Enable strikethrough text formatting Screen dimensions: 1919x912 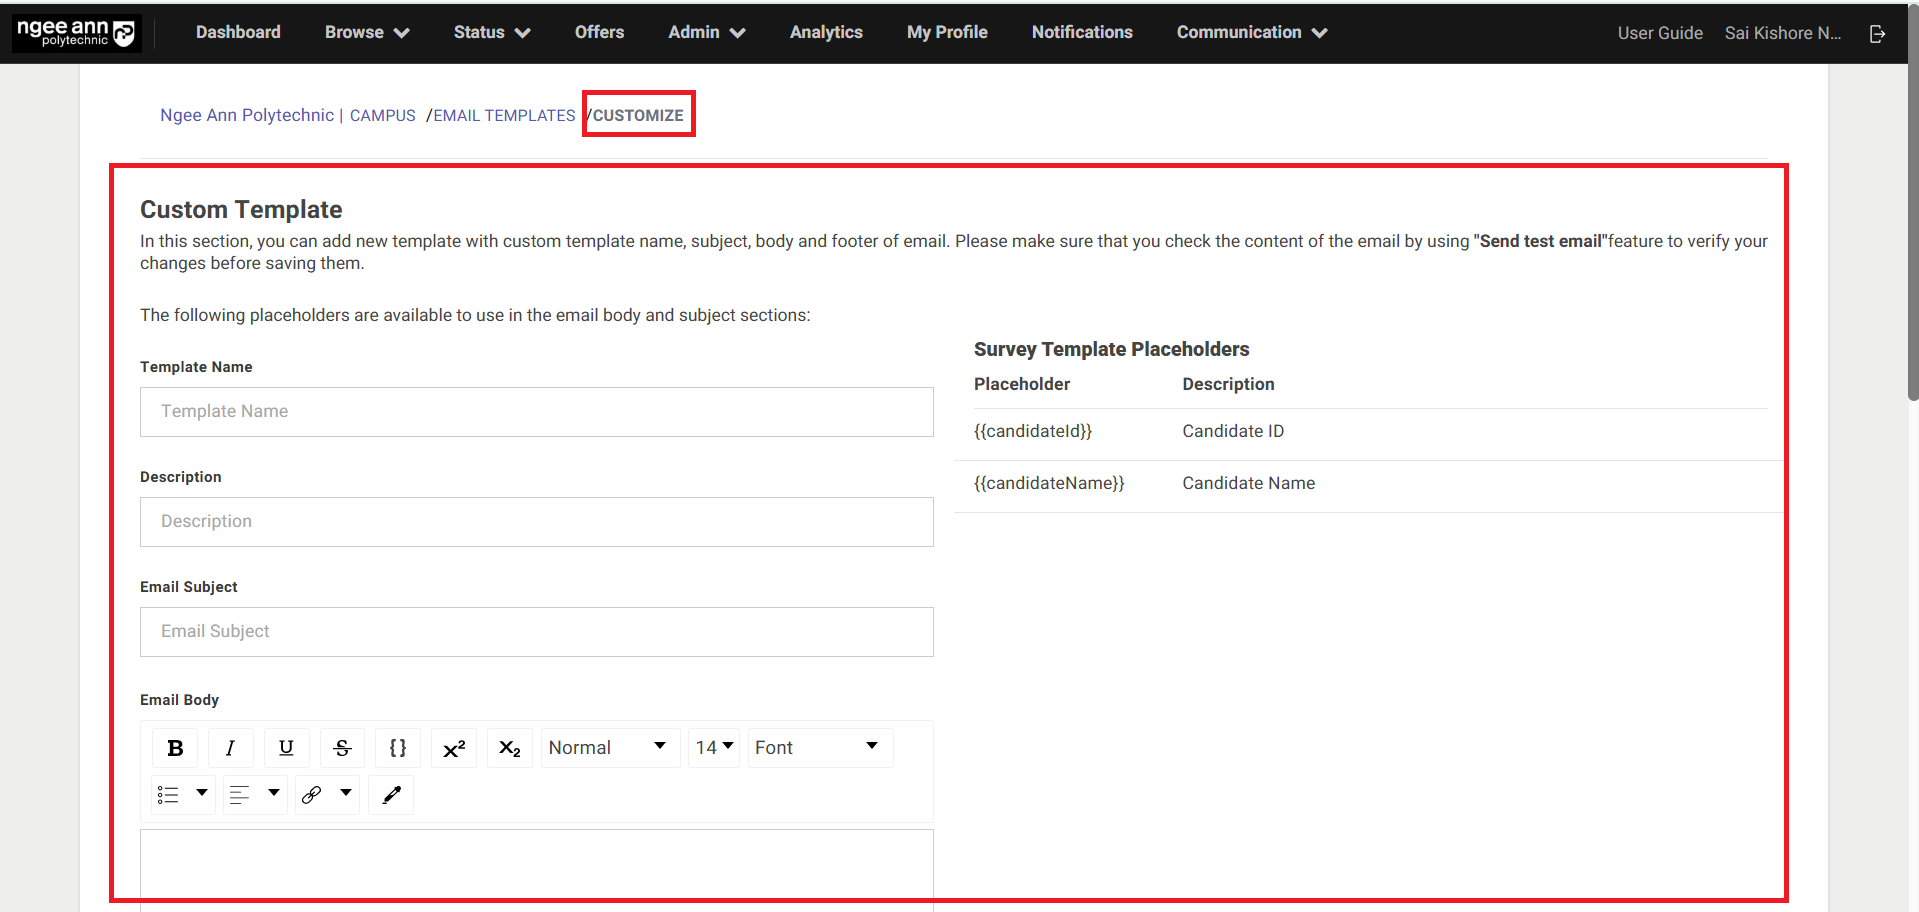point(342,748)
